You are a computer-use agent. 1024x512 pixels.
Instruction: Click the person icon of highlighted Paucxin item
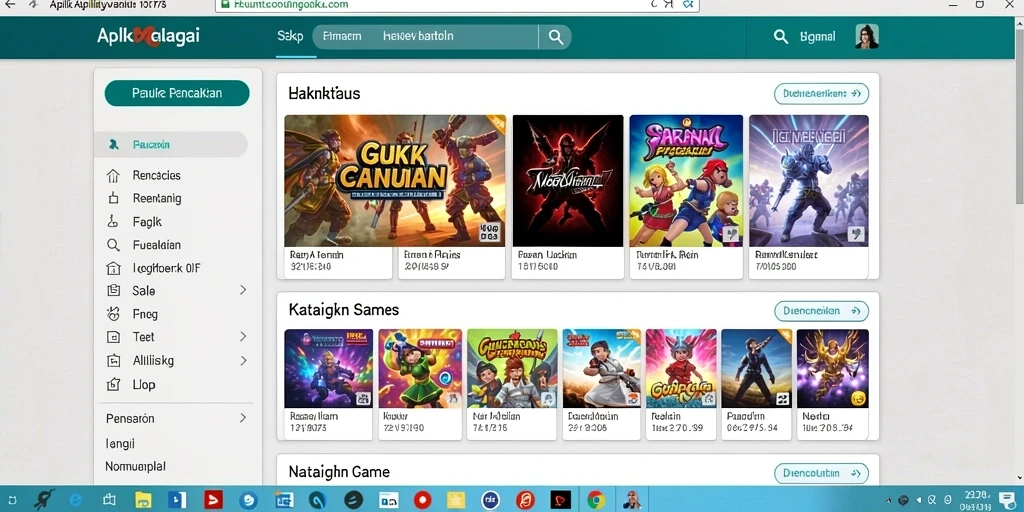[x=114, y=144]
